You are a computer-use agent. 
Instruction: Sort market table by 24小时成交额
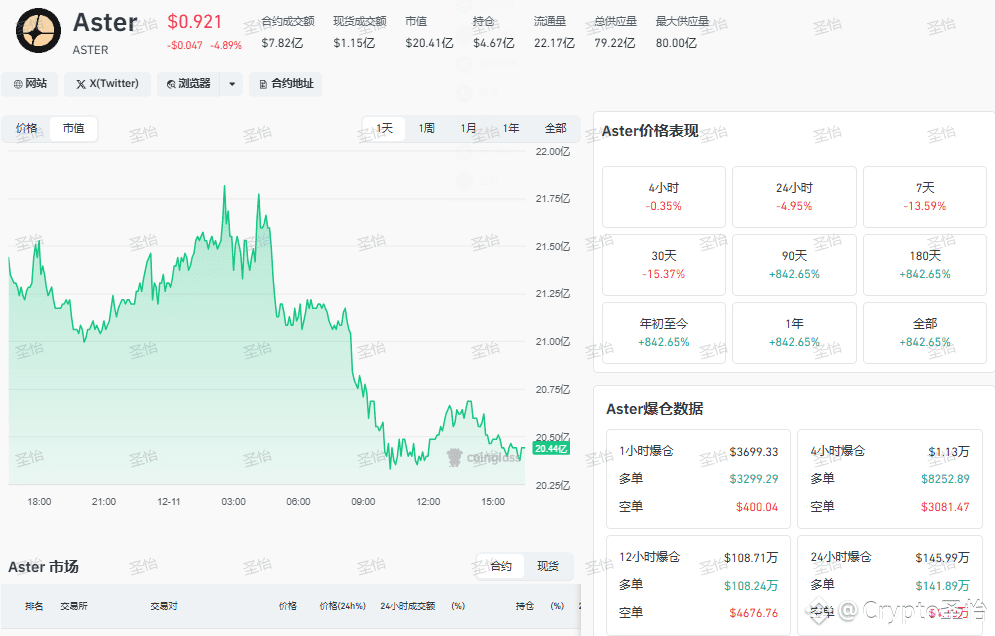pyautogui.click(x=407, y=606)
